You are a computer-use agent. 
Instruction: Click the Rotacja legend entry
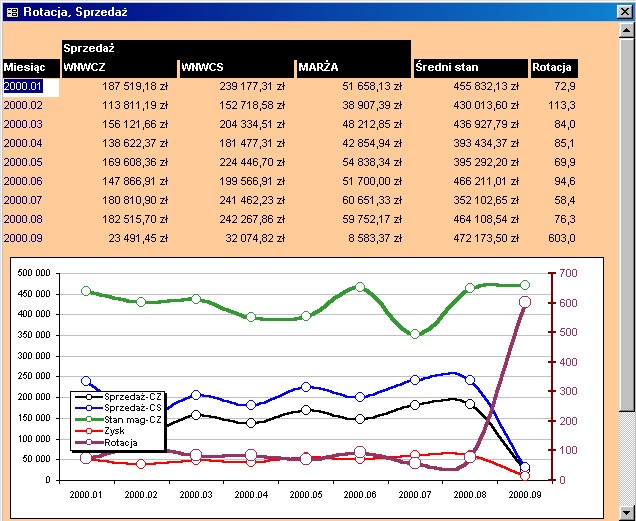click(x=106, y=443)
